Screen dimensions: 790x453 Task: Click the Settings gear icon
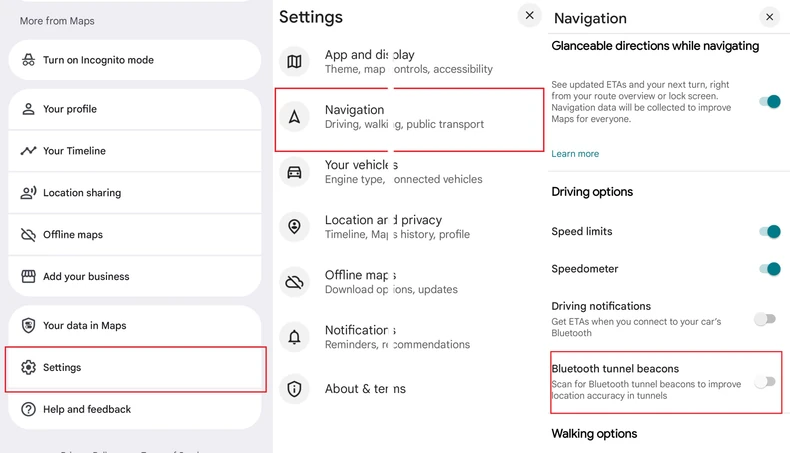click(28, 368)
